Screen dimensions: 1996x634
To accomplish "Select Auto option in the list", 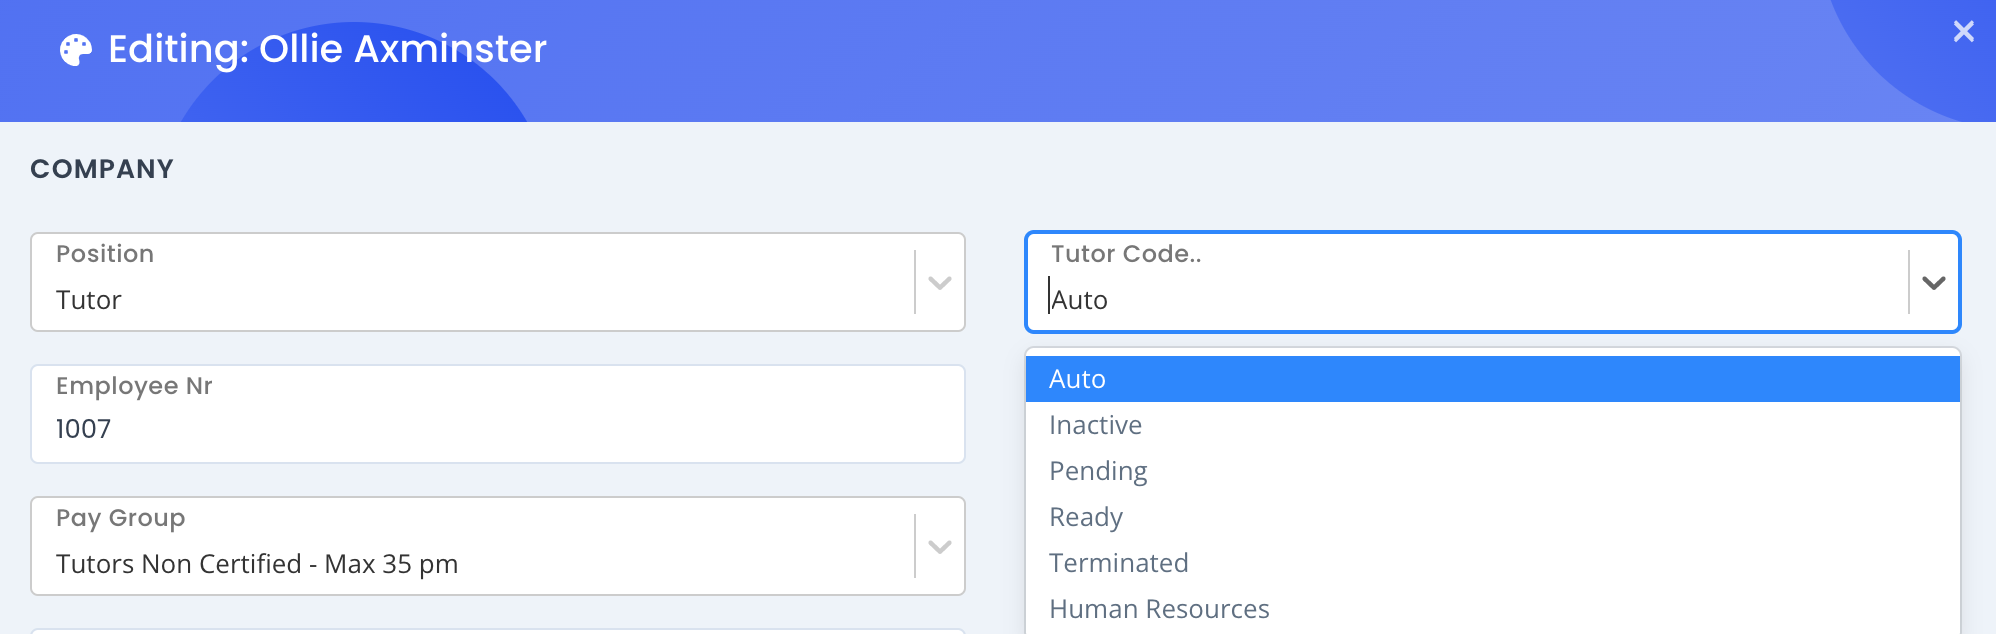I will pyautogui.click(x=1492, y=379).
